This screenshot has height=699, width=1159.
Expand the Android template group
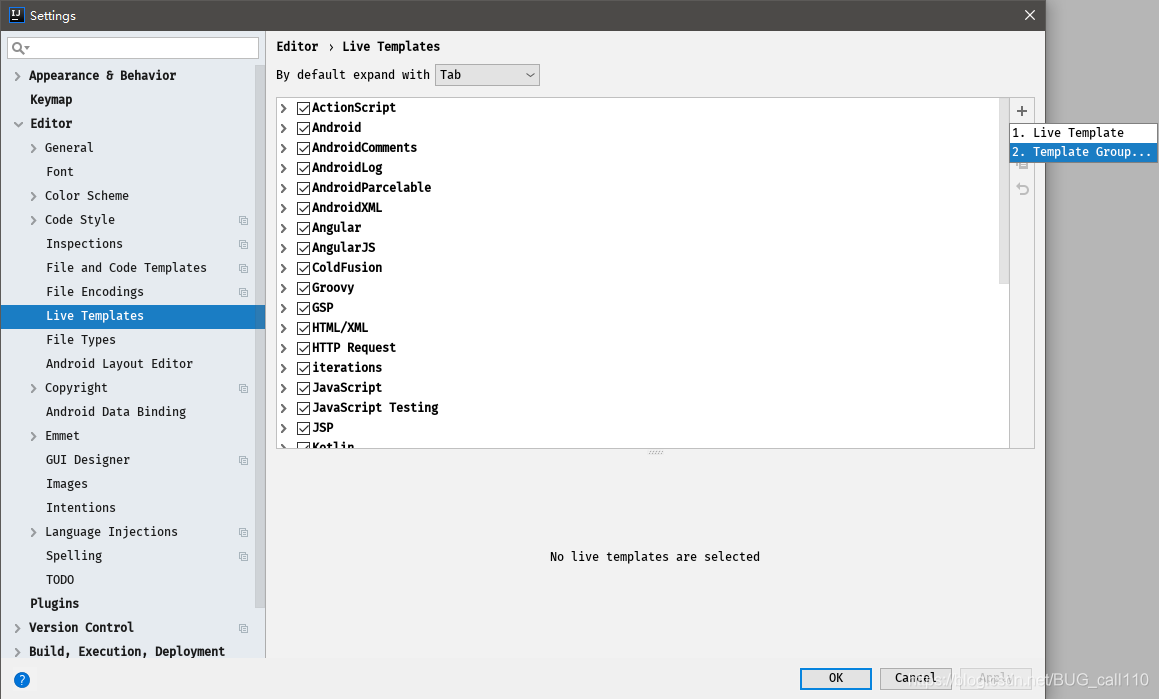click(x=284, y=127)
